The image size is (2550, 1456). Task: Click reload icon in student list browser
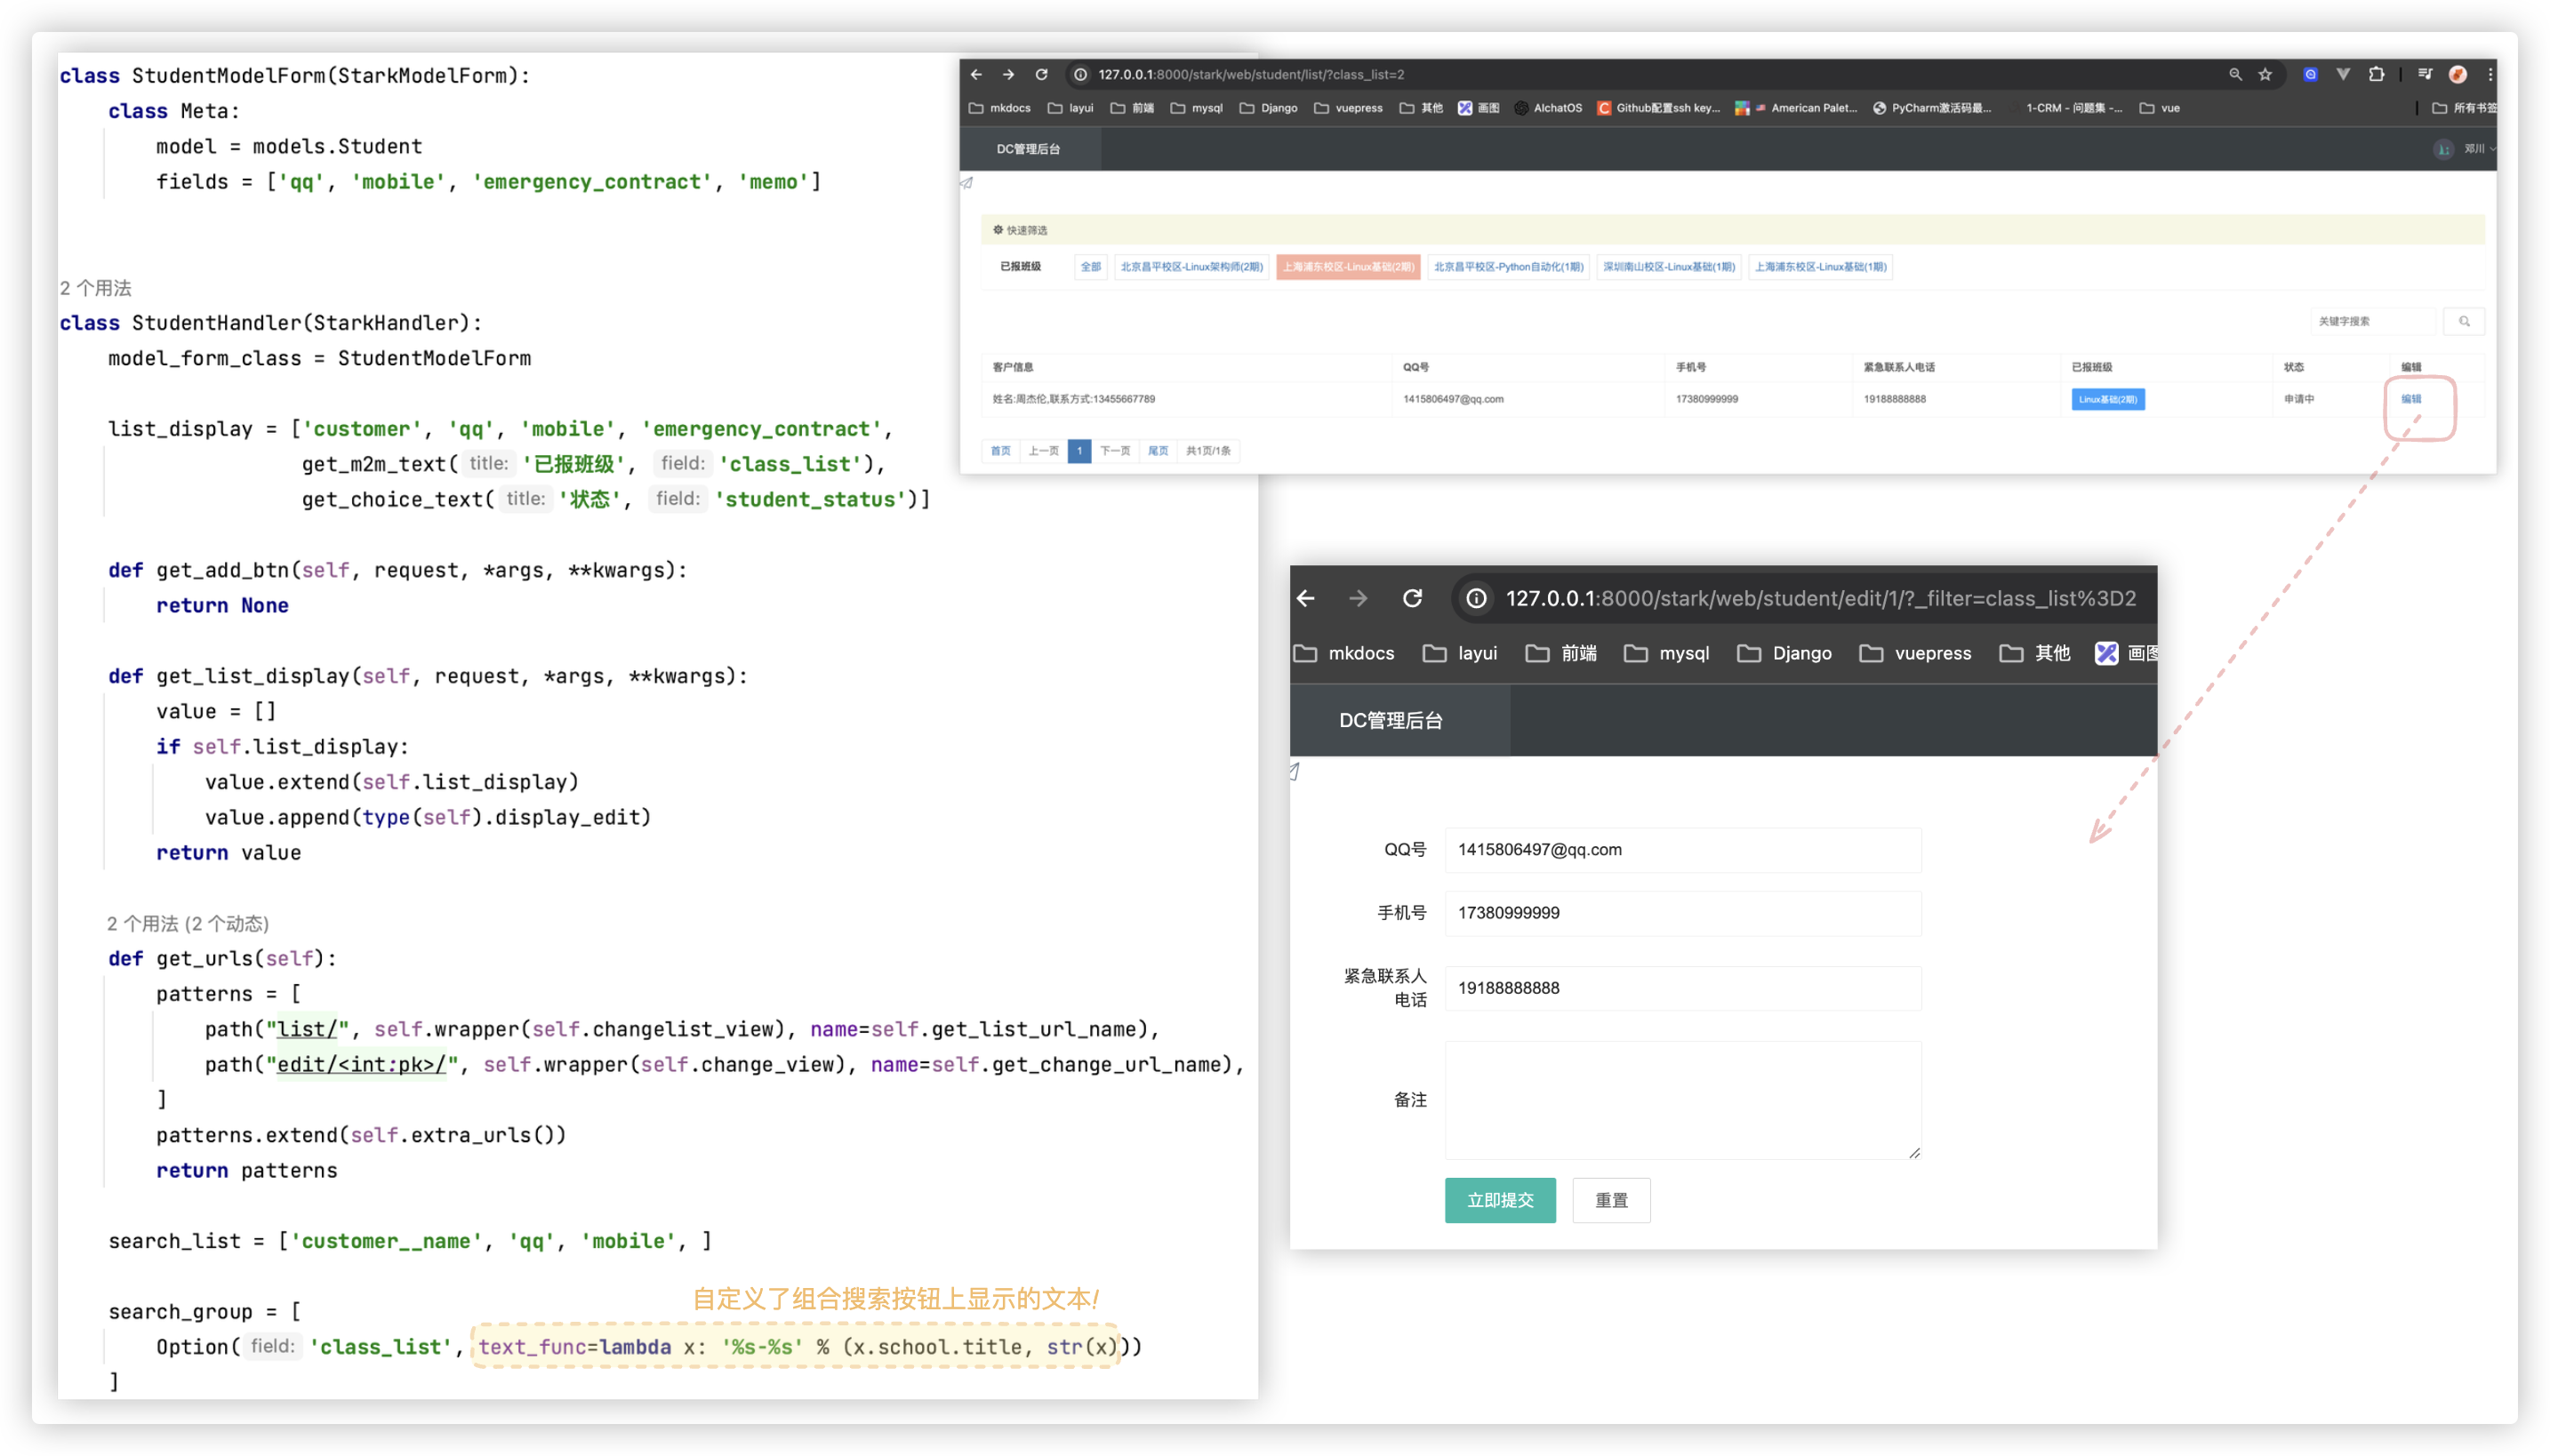point(1041,75)
